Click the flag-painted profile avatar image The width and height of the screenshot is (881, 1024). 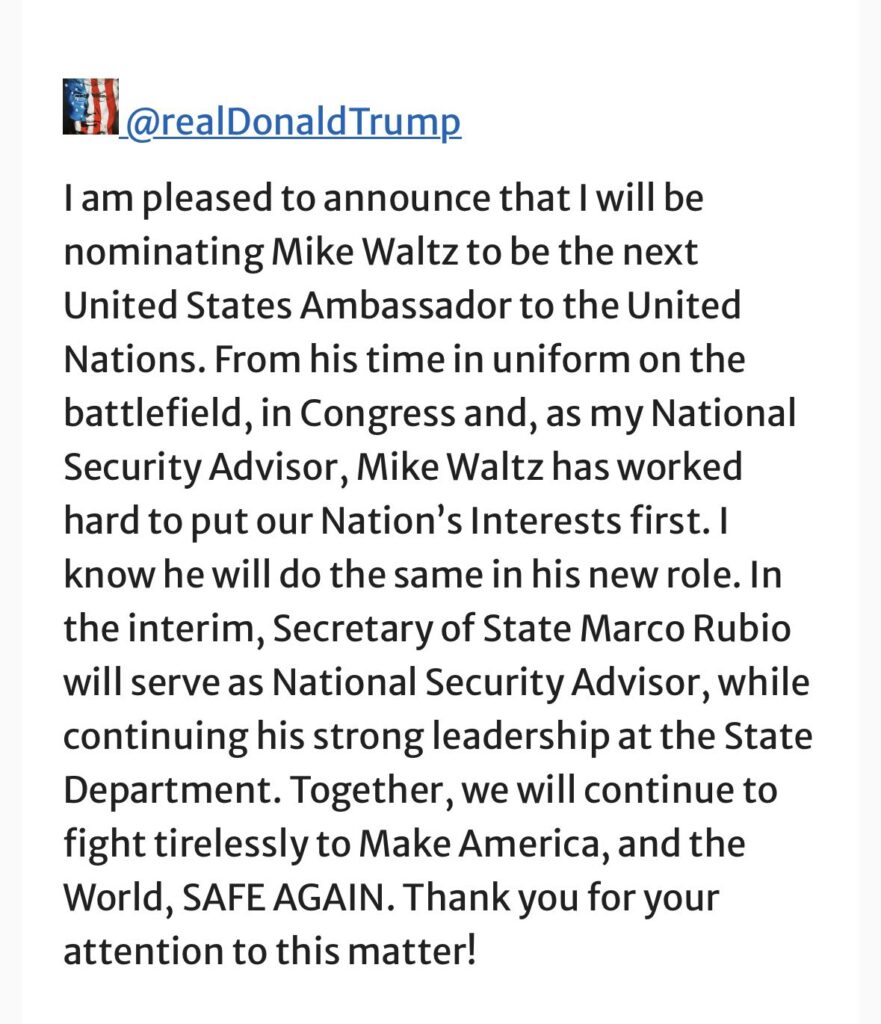tap(91, 106)
